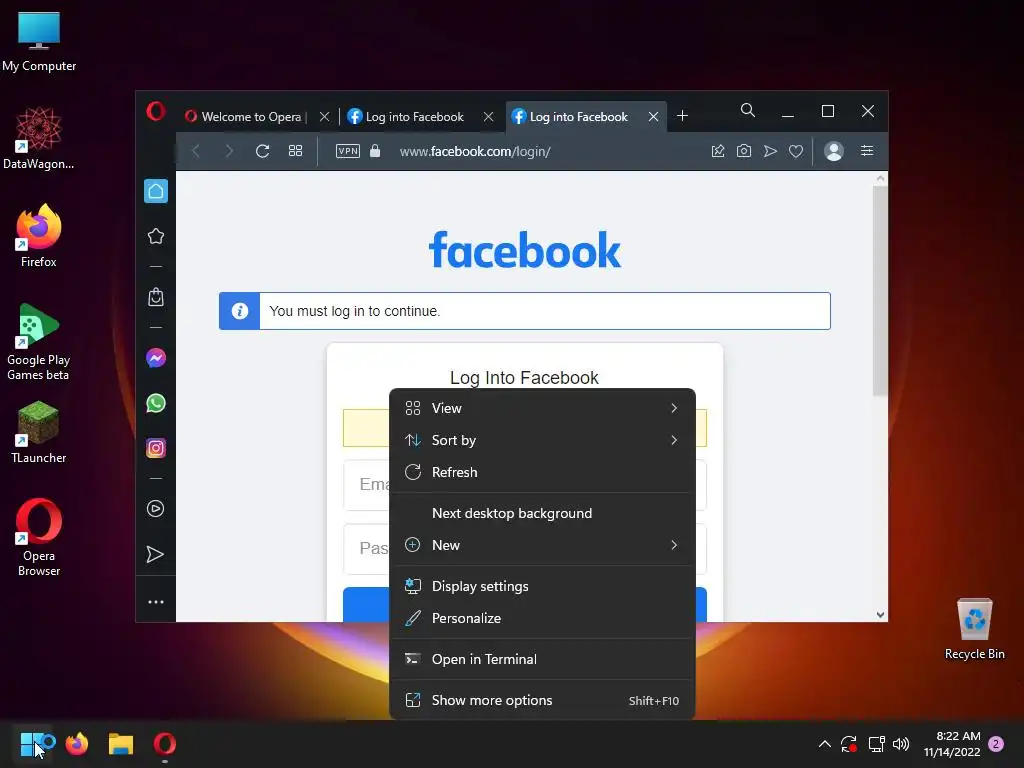Open Instagram in the Opera sidebar
This screenshot has height=768, width=1024.
tap(156, 448)
